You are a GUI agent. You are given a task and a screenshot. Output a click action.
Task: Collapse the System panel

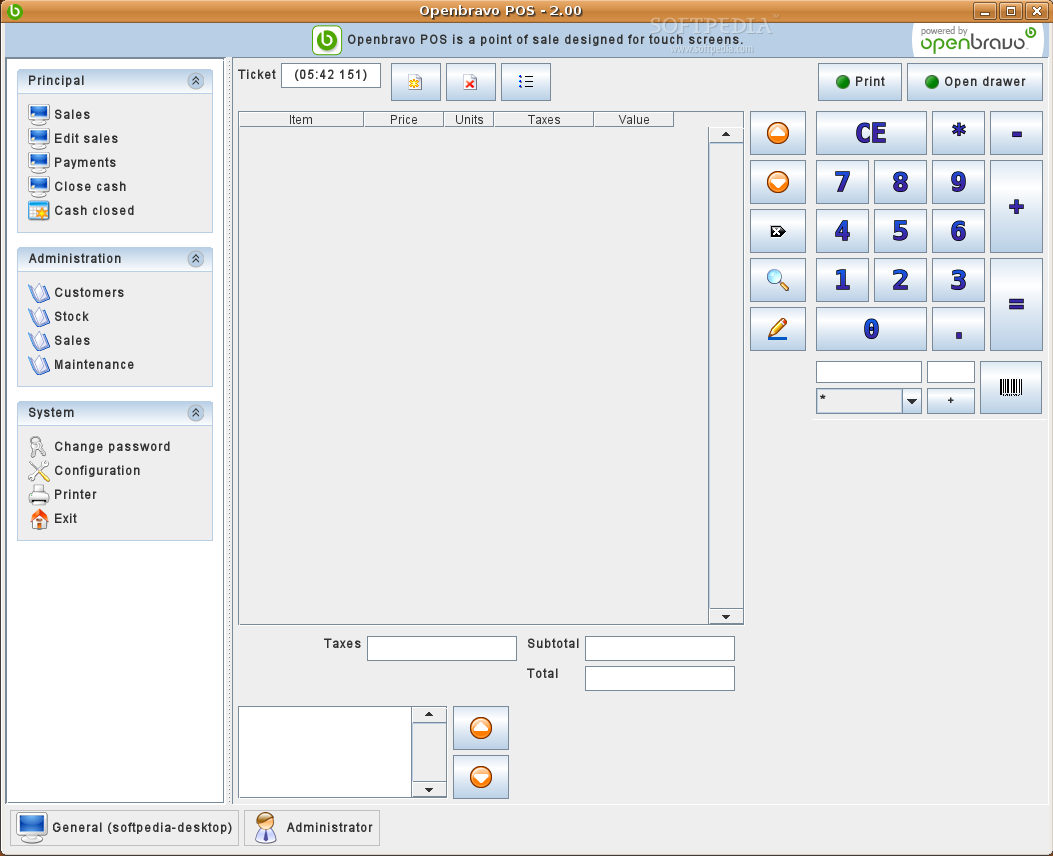click(x=196, y=413)
